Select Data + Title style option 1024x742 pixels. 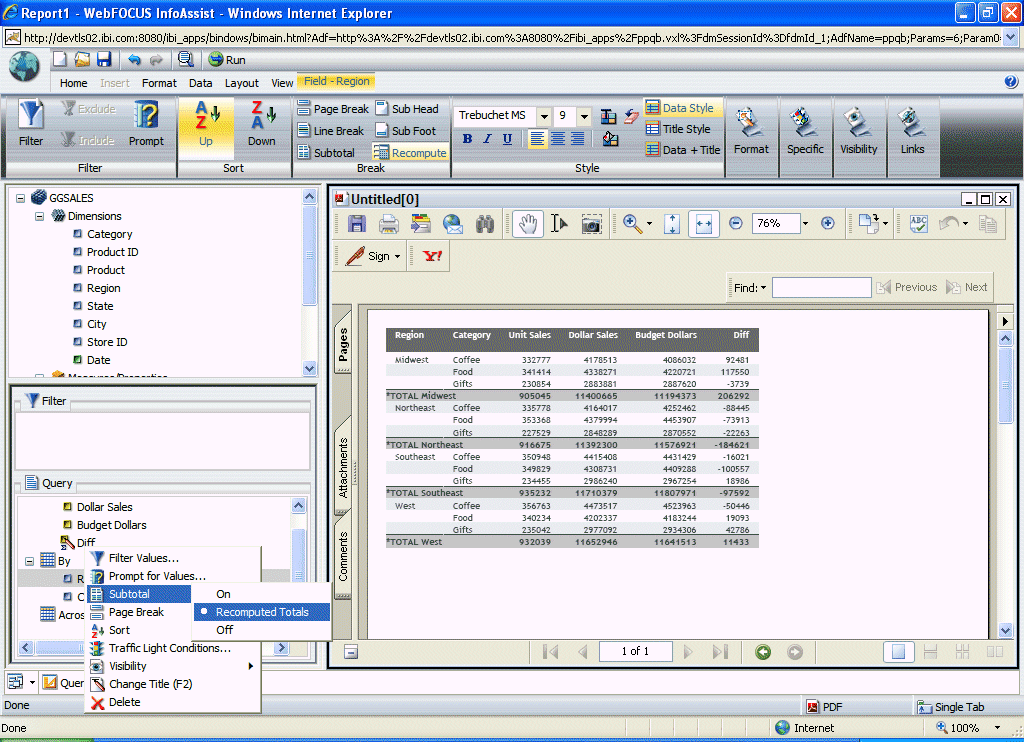point(683,150)
